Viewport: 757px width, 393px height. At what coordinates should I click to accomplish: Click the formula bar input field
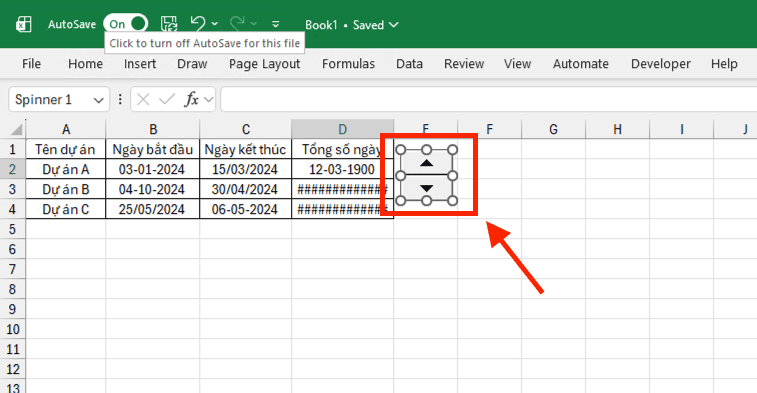click(489, 99)
